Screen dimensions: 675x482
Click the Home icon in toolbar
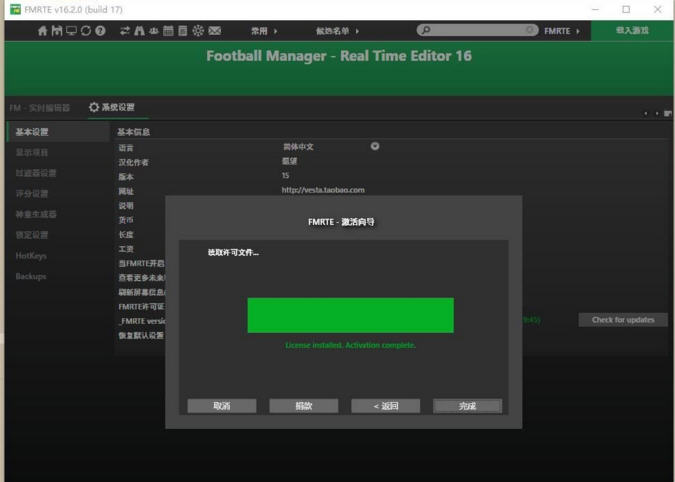(x=42, y=31)
